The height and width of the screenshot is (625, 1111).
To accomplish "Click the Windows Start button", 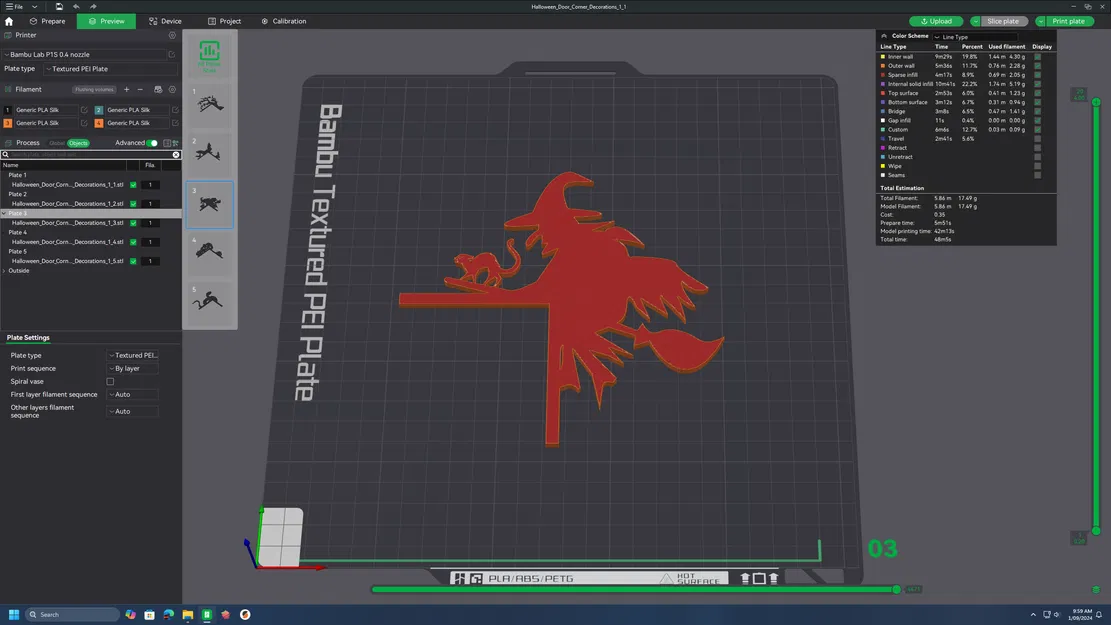I will (x=13, y=614).
